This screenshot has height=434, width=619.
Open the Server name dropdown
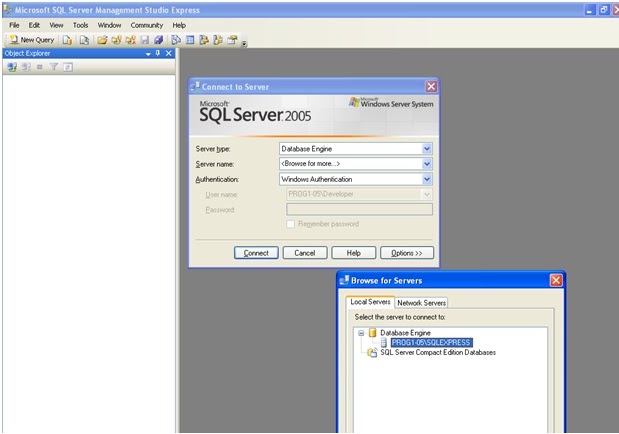tap(427, 164)
